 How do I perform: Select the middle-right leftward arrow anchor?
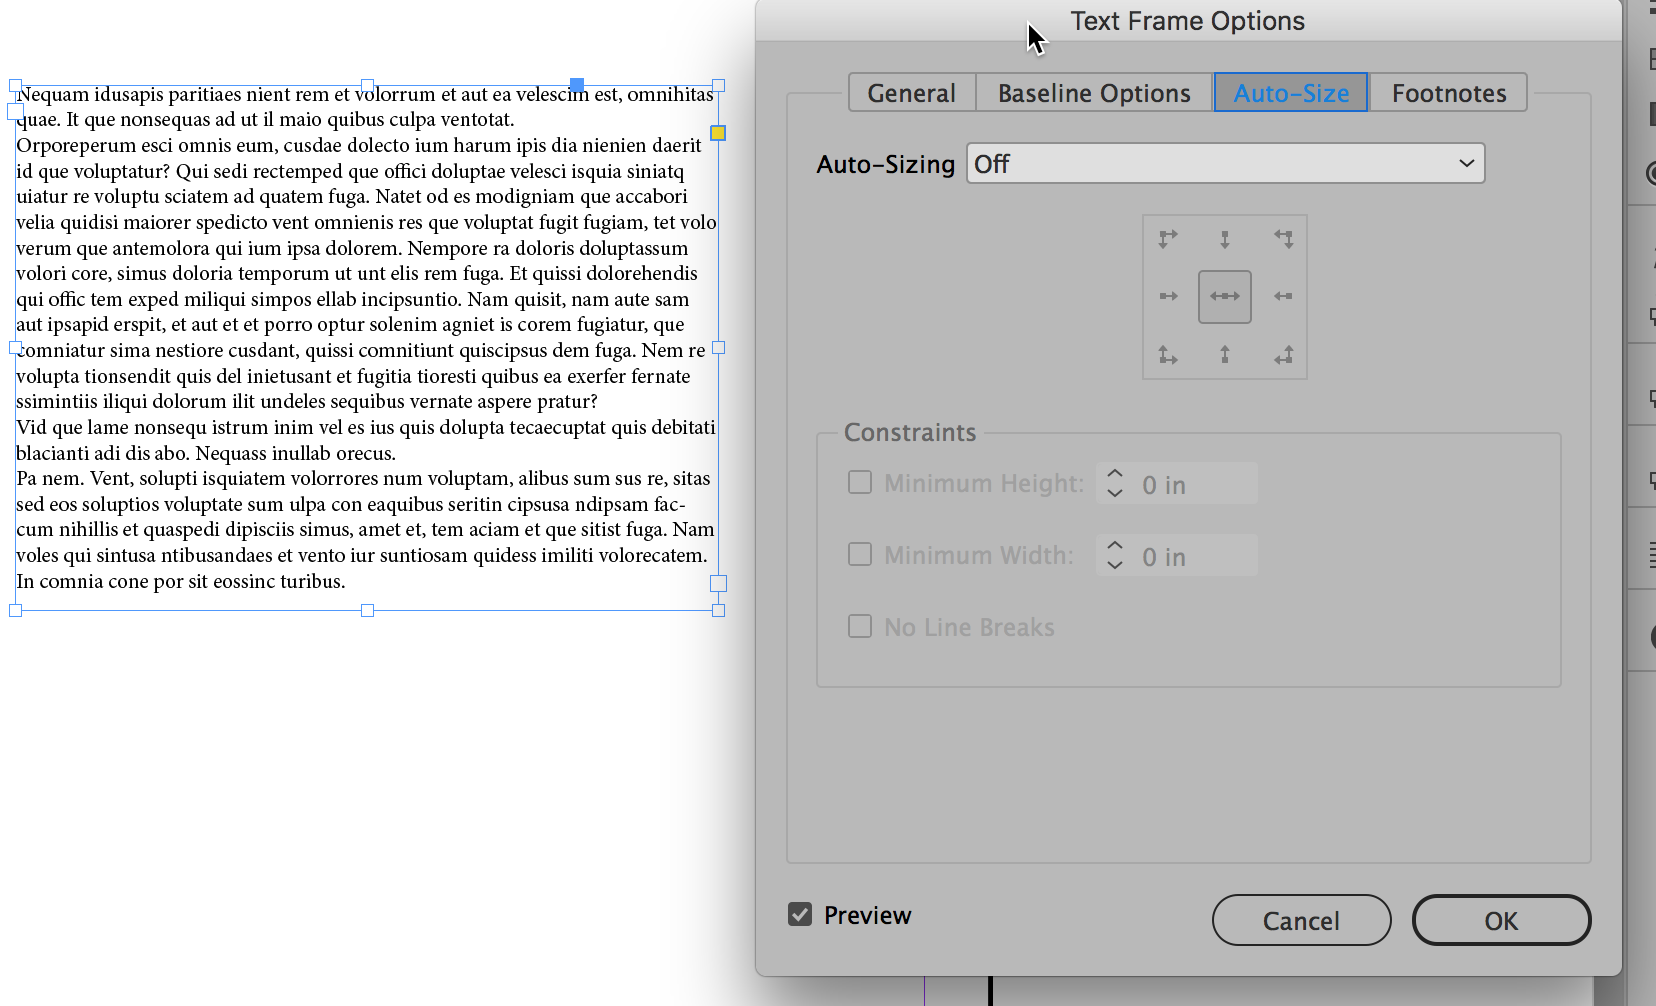[x=1283, y=296]
